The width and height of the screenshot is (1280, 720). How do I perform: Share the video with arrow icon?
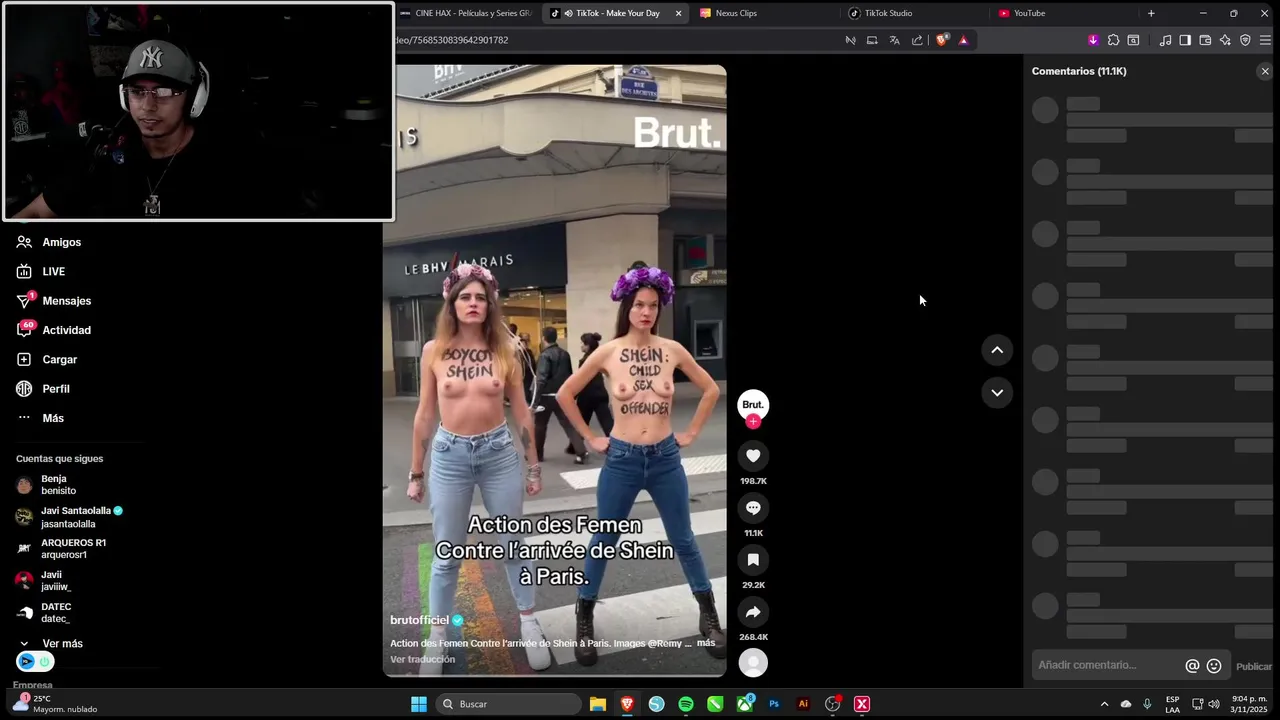pyautogui.click(x=753, y=612)
